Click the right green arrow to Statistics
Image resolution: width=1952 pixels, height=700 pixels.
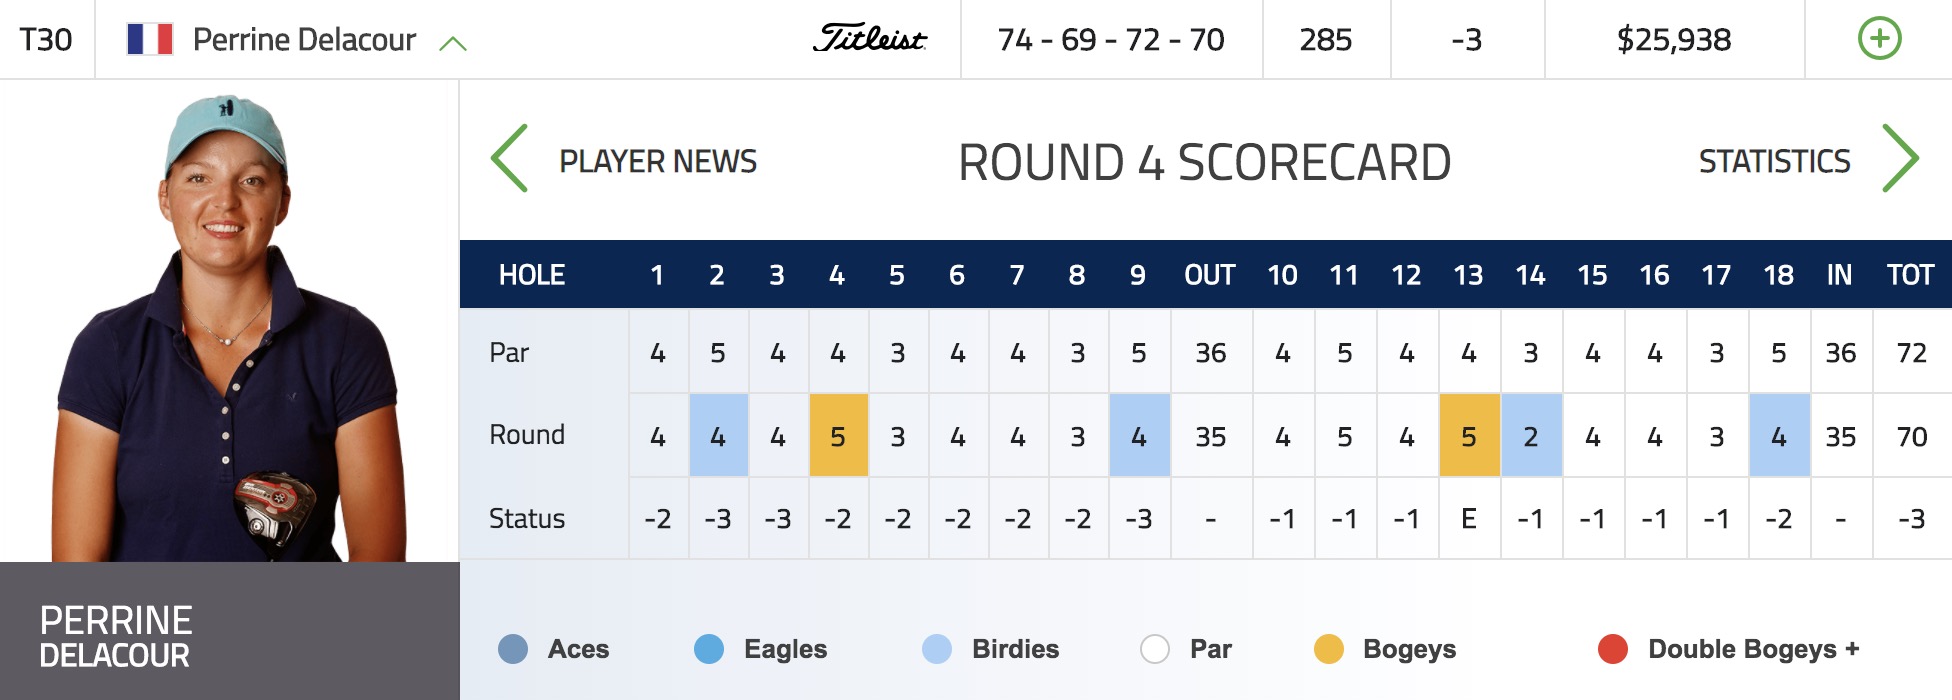coord(1900,158)
